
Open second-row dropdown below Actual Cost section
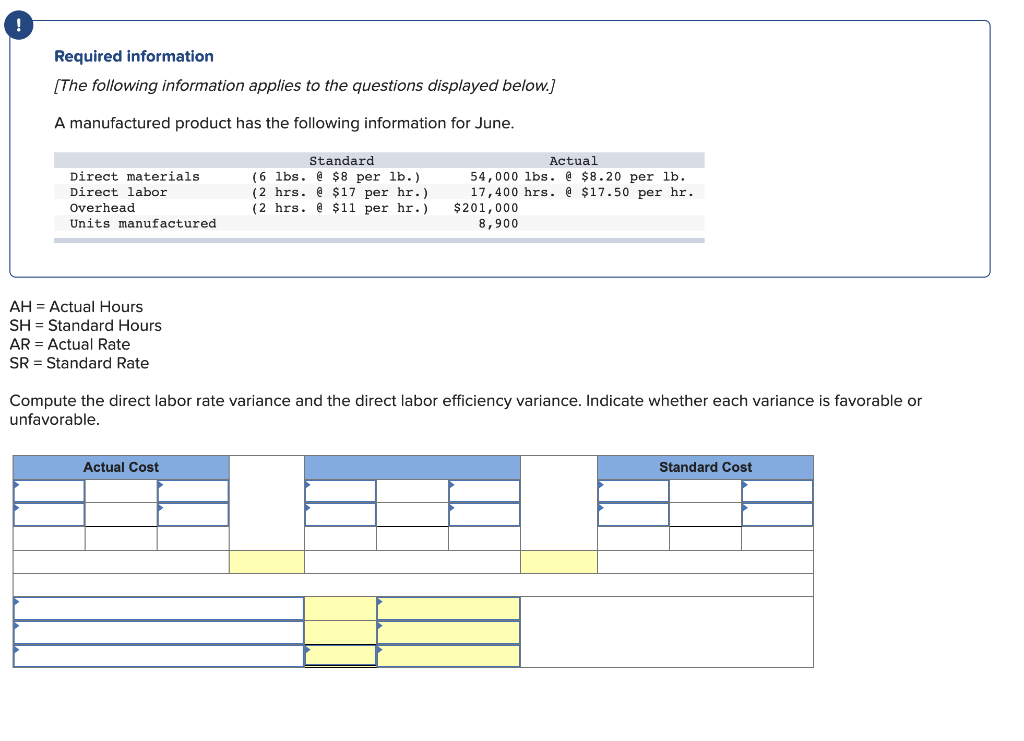50,513
